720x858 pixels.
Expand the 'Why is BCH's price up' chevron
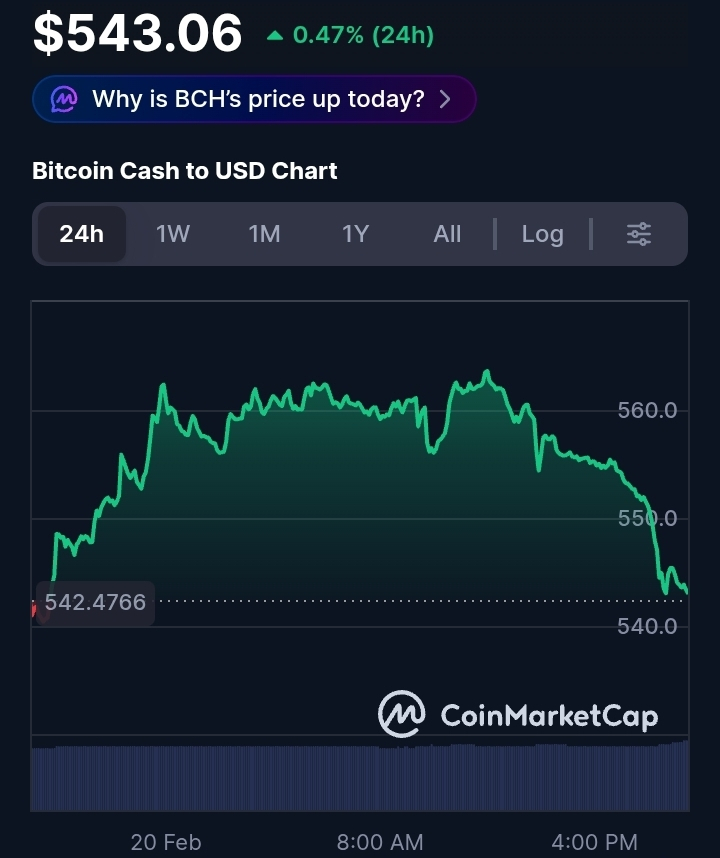tap(445, 100)
